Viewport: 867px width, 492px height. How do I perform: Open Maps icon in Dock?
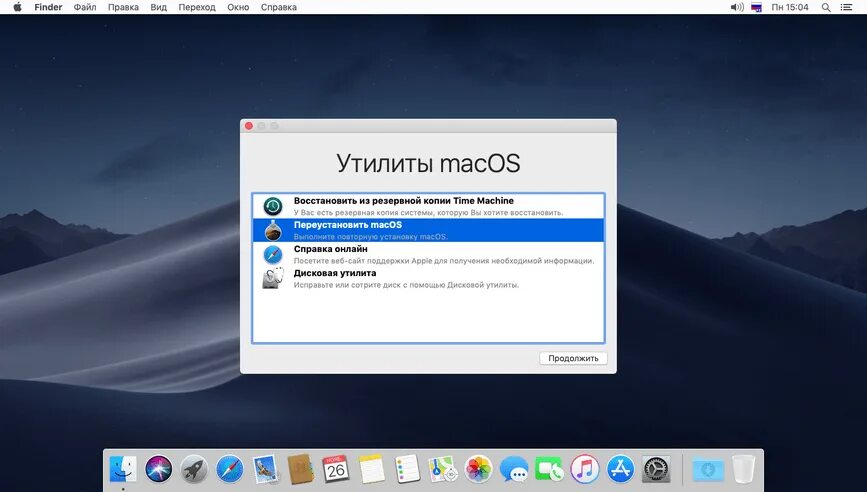443,469
